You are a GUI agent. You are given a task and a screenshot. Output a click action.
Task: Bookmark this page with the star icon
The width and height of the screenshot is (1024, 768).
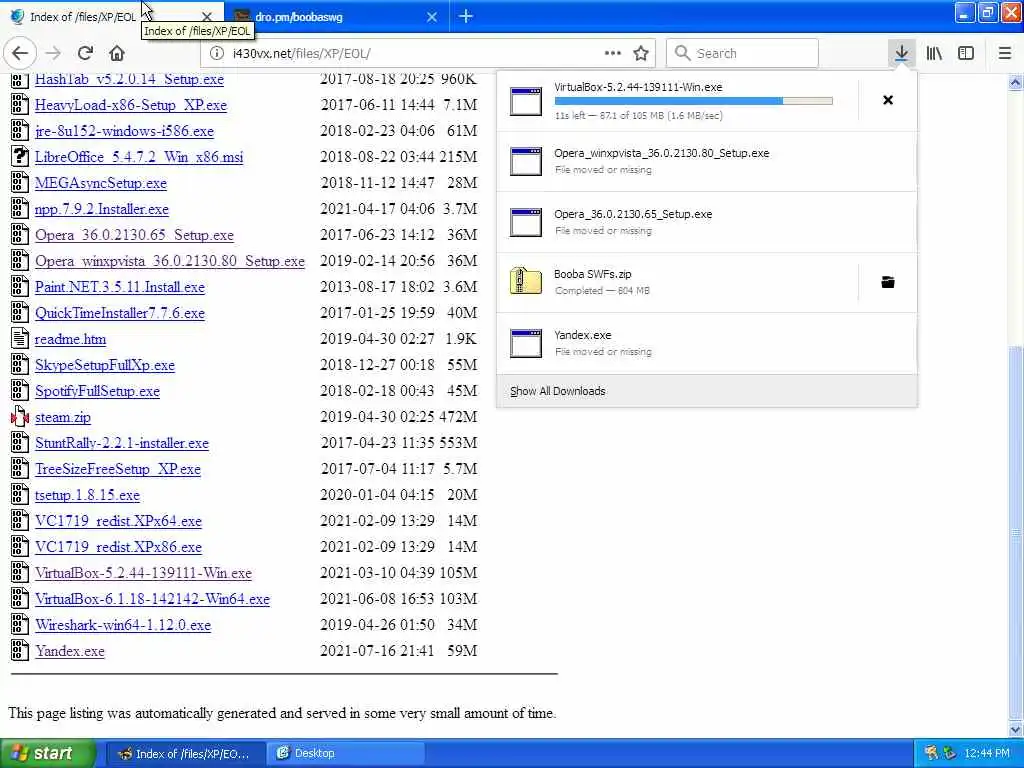641,54
